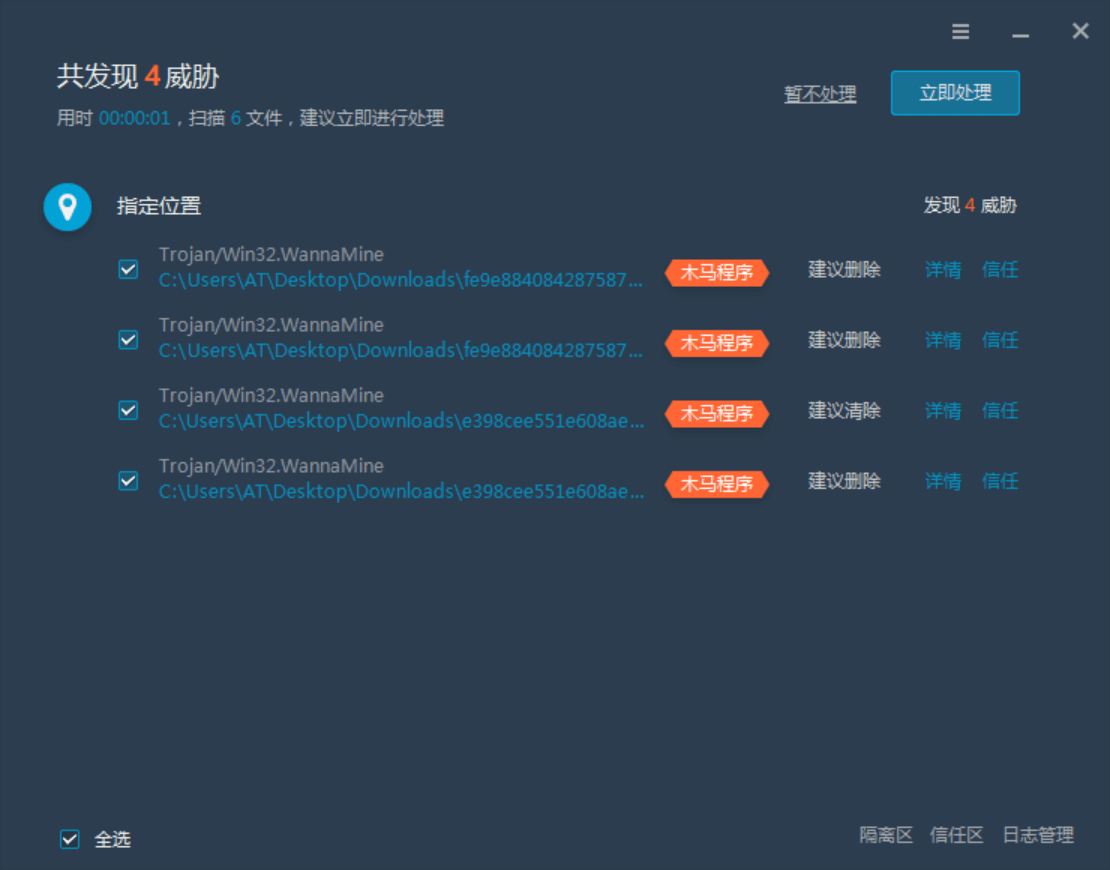Uncheck the fourth WannaMine threat entry

click(127, 481)
